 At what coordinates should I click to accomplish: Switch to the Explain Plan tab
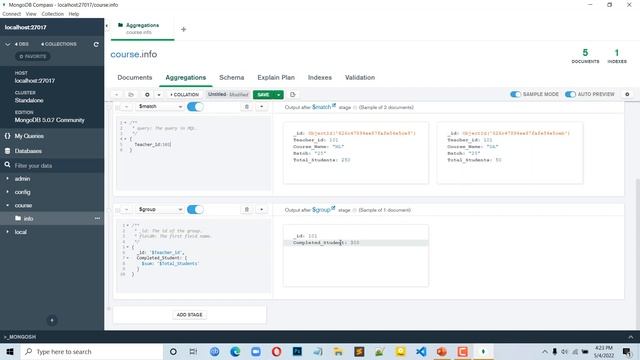pyautogui.click(x=276, y=78)
